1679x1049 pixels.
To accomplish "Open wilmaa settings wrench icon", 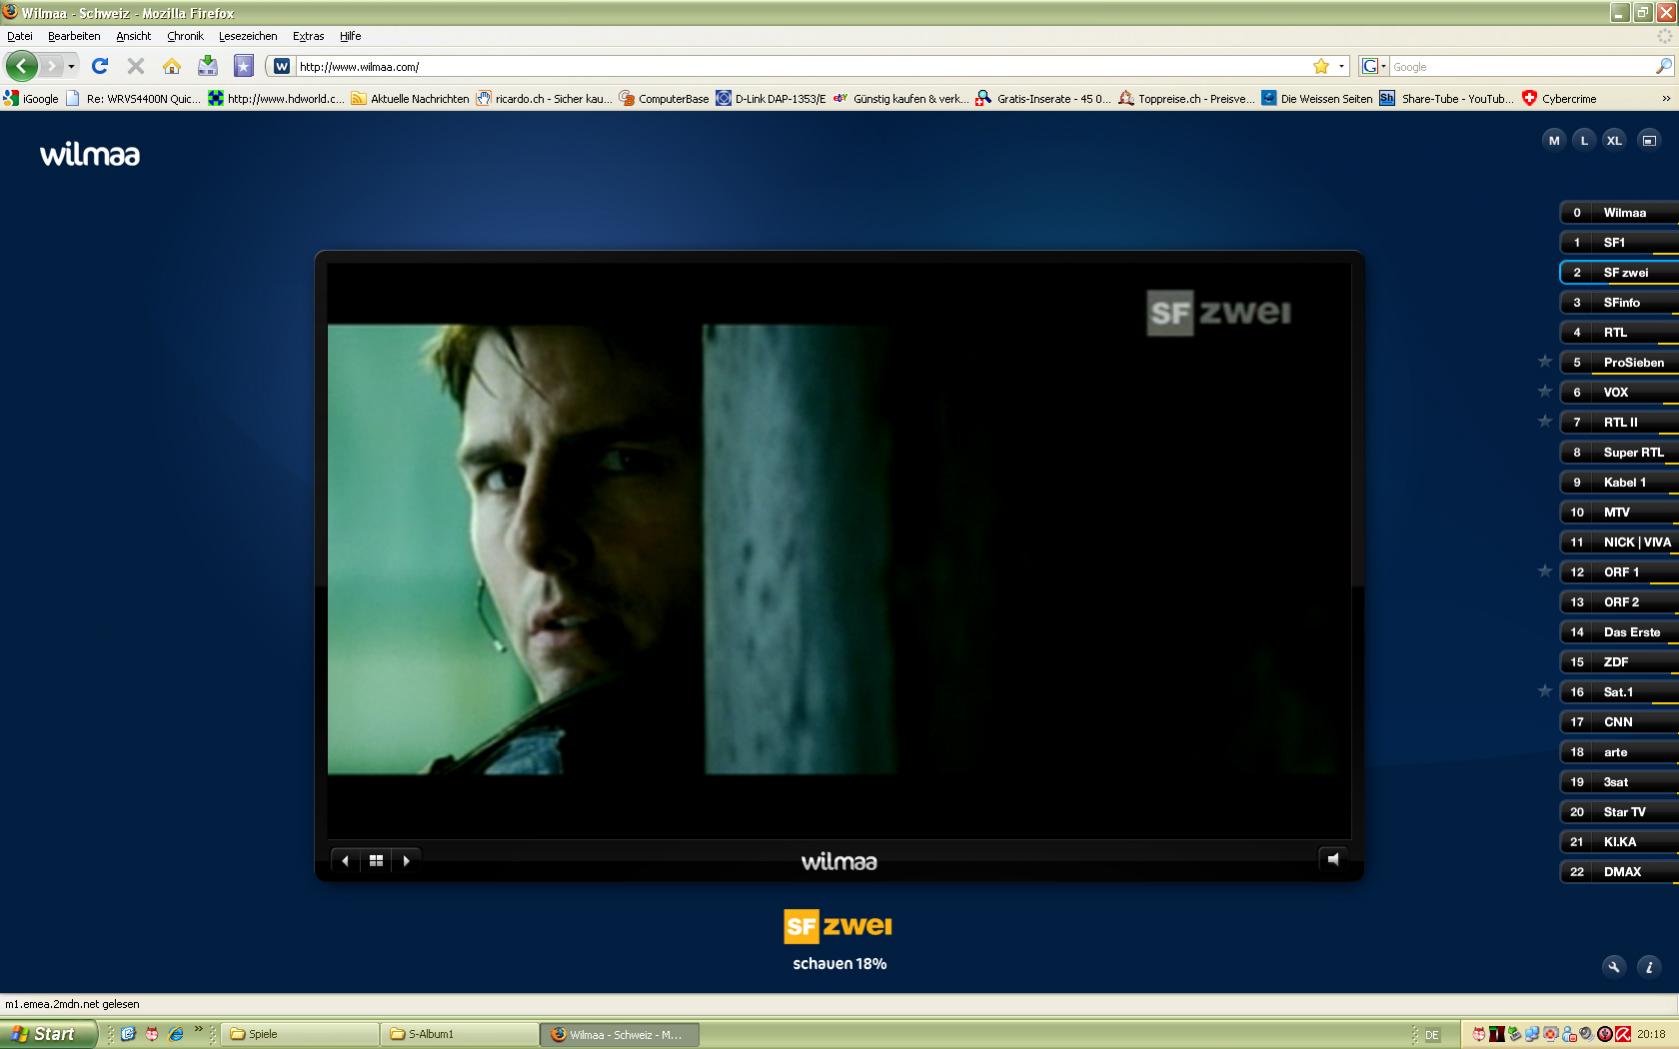I will [x=1613, y=966].
